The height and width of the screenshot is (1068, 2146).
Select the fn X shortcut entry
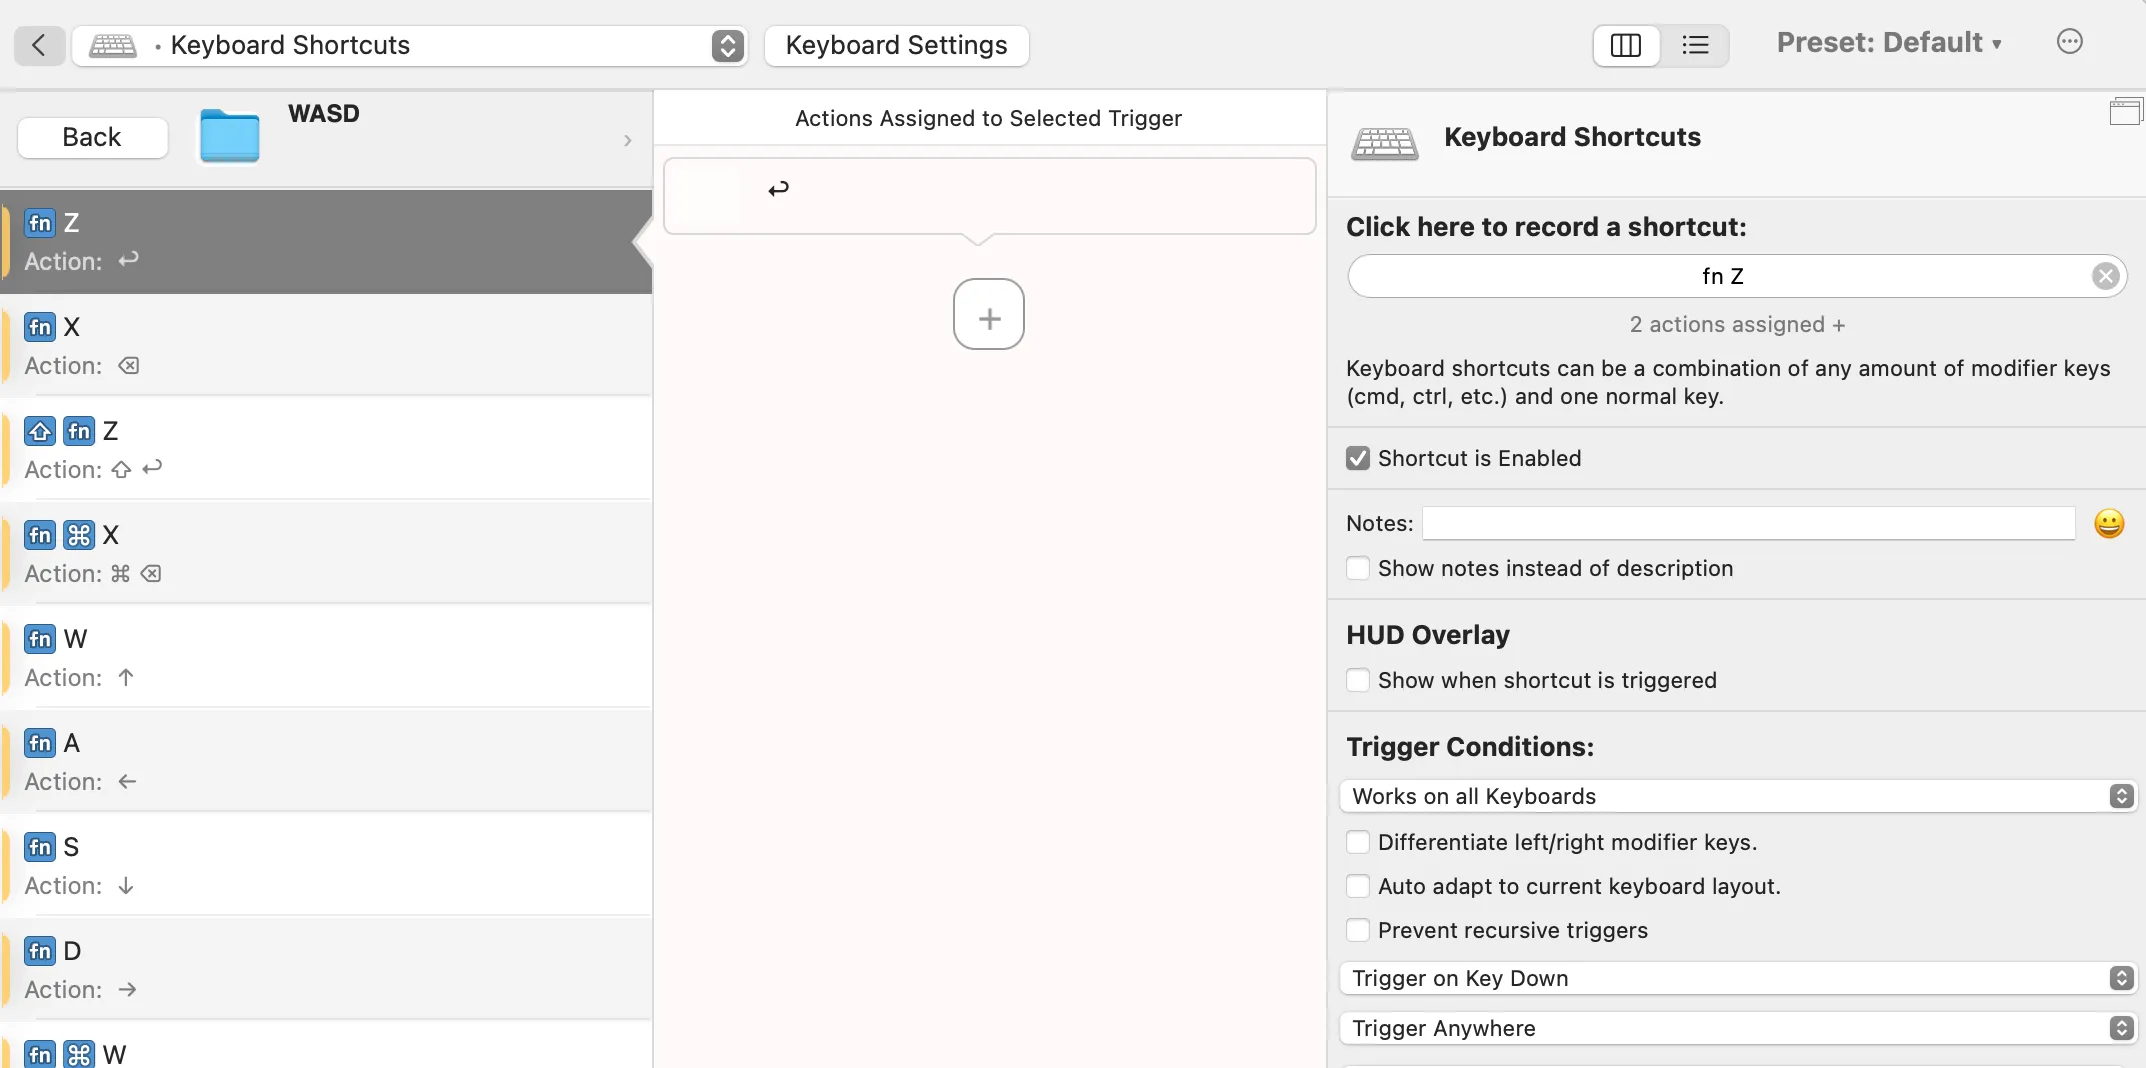pyautogui.click(x=326, y=345)
